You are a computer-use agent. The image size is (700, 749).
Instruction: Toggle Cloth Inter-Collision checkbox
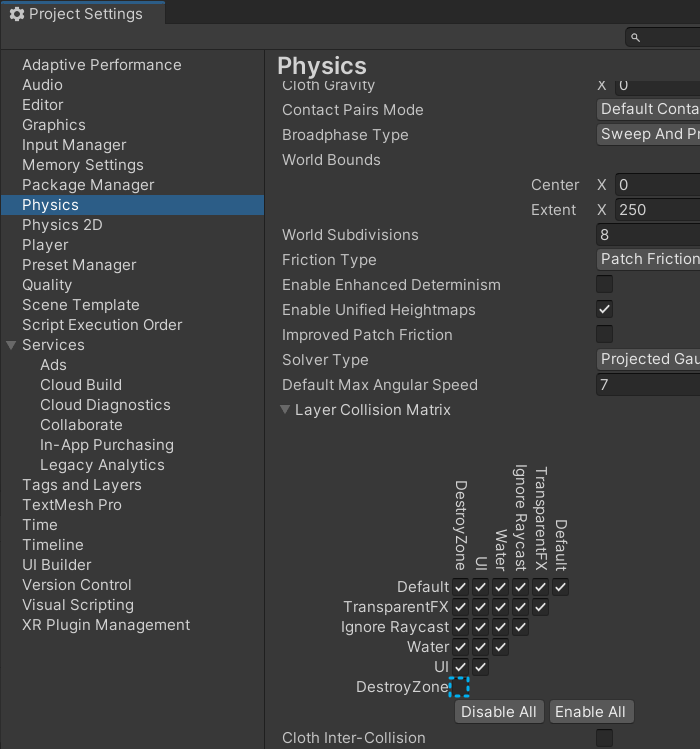pos(604,738)
